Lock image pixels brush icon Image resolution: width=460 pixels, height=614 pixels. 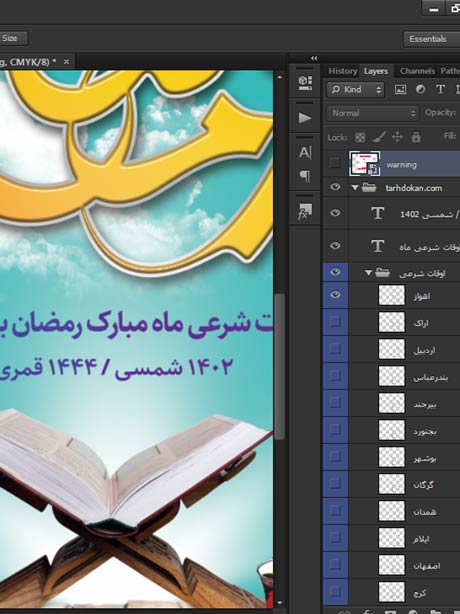(379, 137)
